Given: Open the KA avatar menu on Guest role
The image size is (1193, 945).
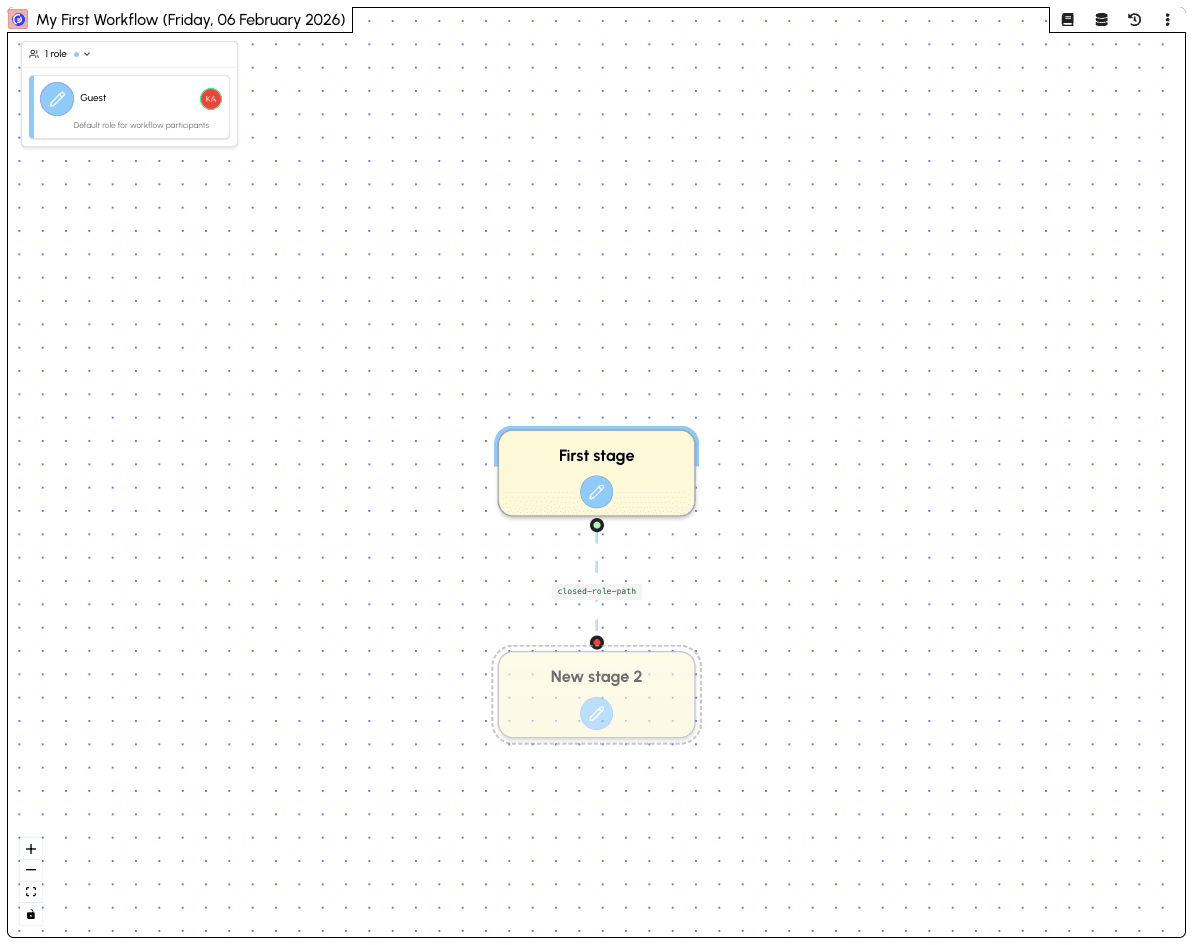Looking at the screenshot, I should [211, 99].
